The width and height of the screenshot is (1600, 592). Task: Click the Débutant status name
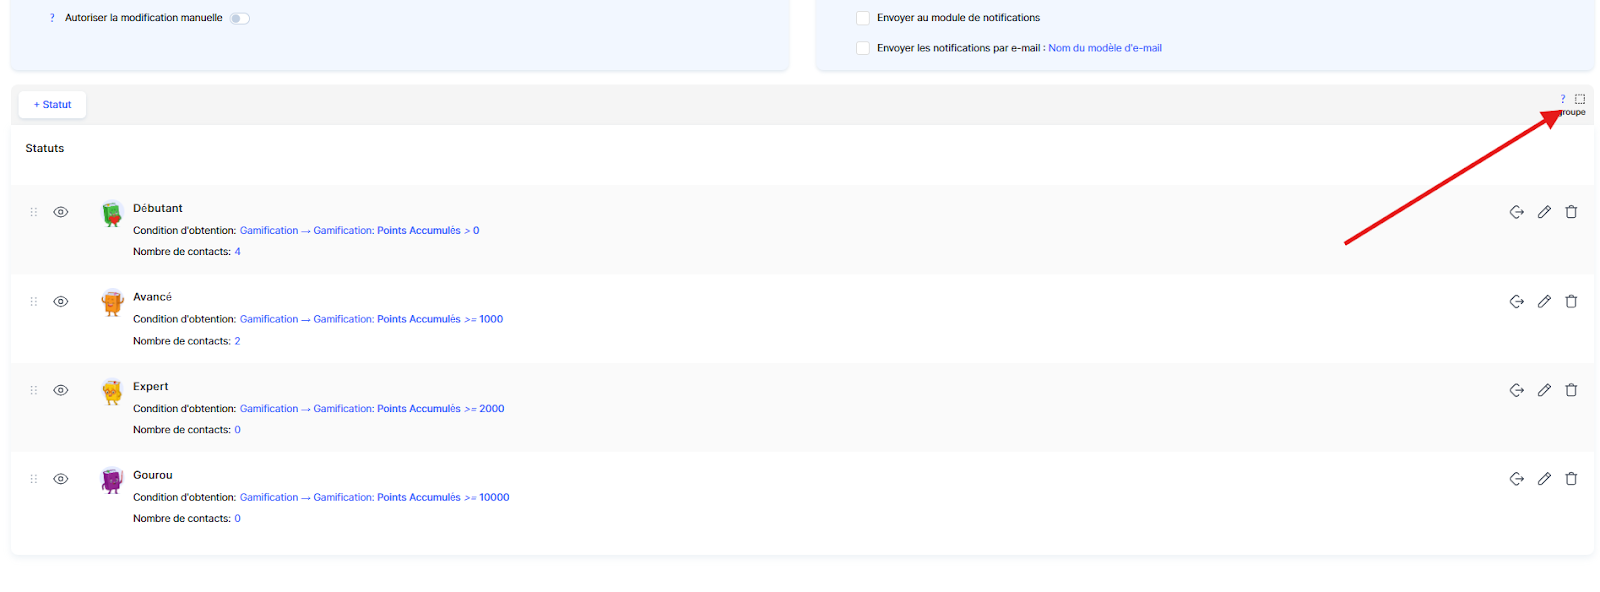[158, 209]
